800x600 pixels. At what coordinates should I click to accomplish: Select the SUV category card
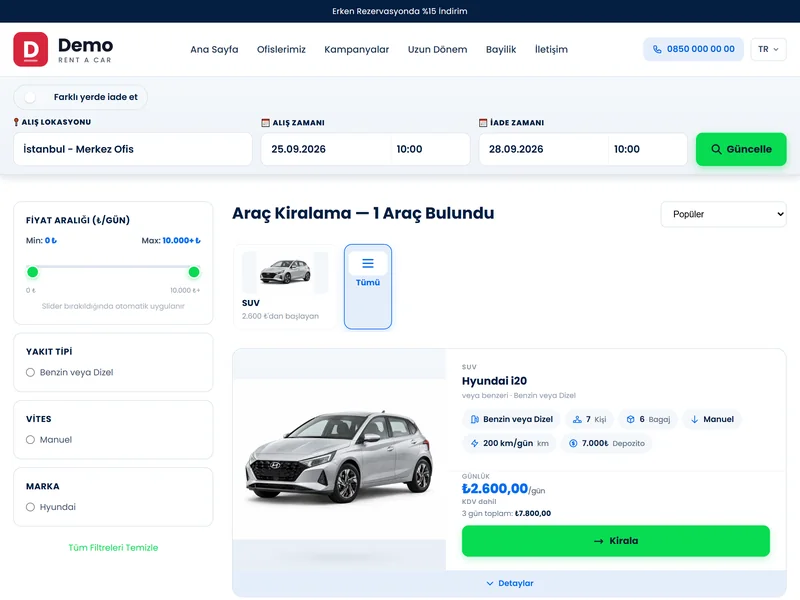coord(285,287)
